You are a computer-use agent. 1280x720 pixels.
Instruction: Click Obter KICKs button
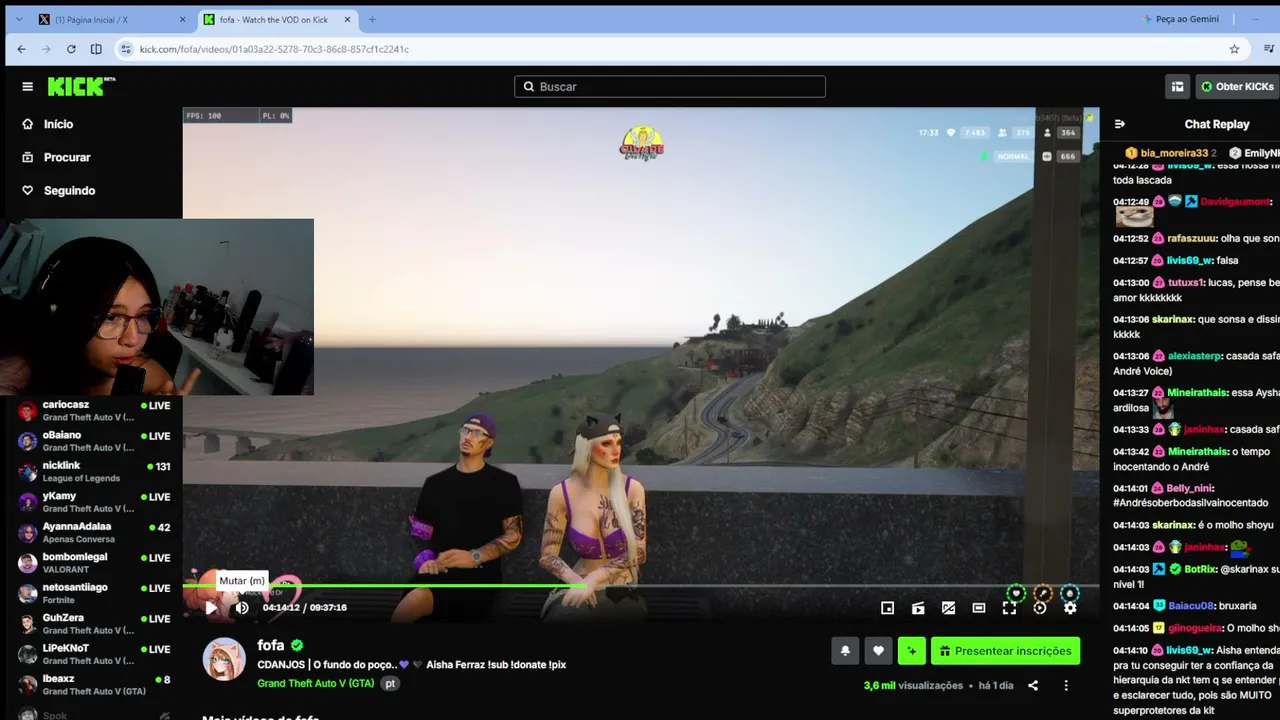point(1238,87)
